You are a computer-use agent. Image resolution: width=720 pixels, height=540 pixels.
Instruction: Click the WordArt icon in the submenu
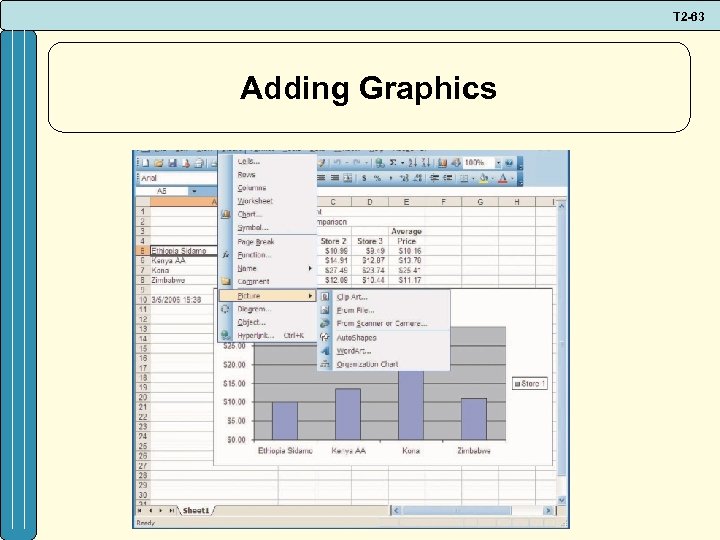(x=325, y=351)
